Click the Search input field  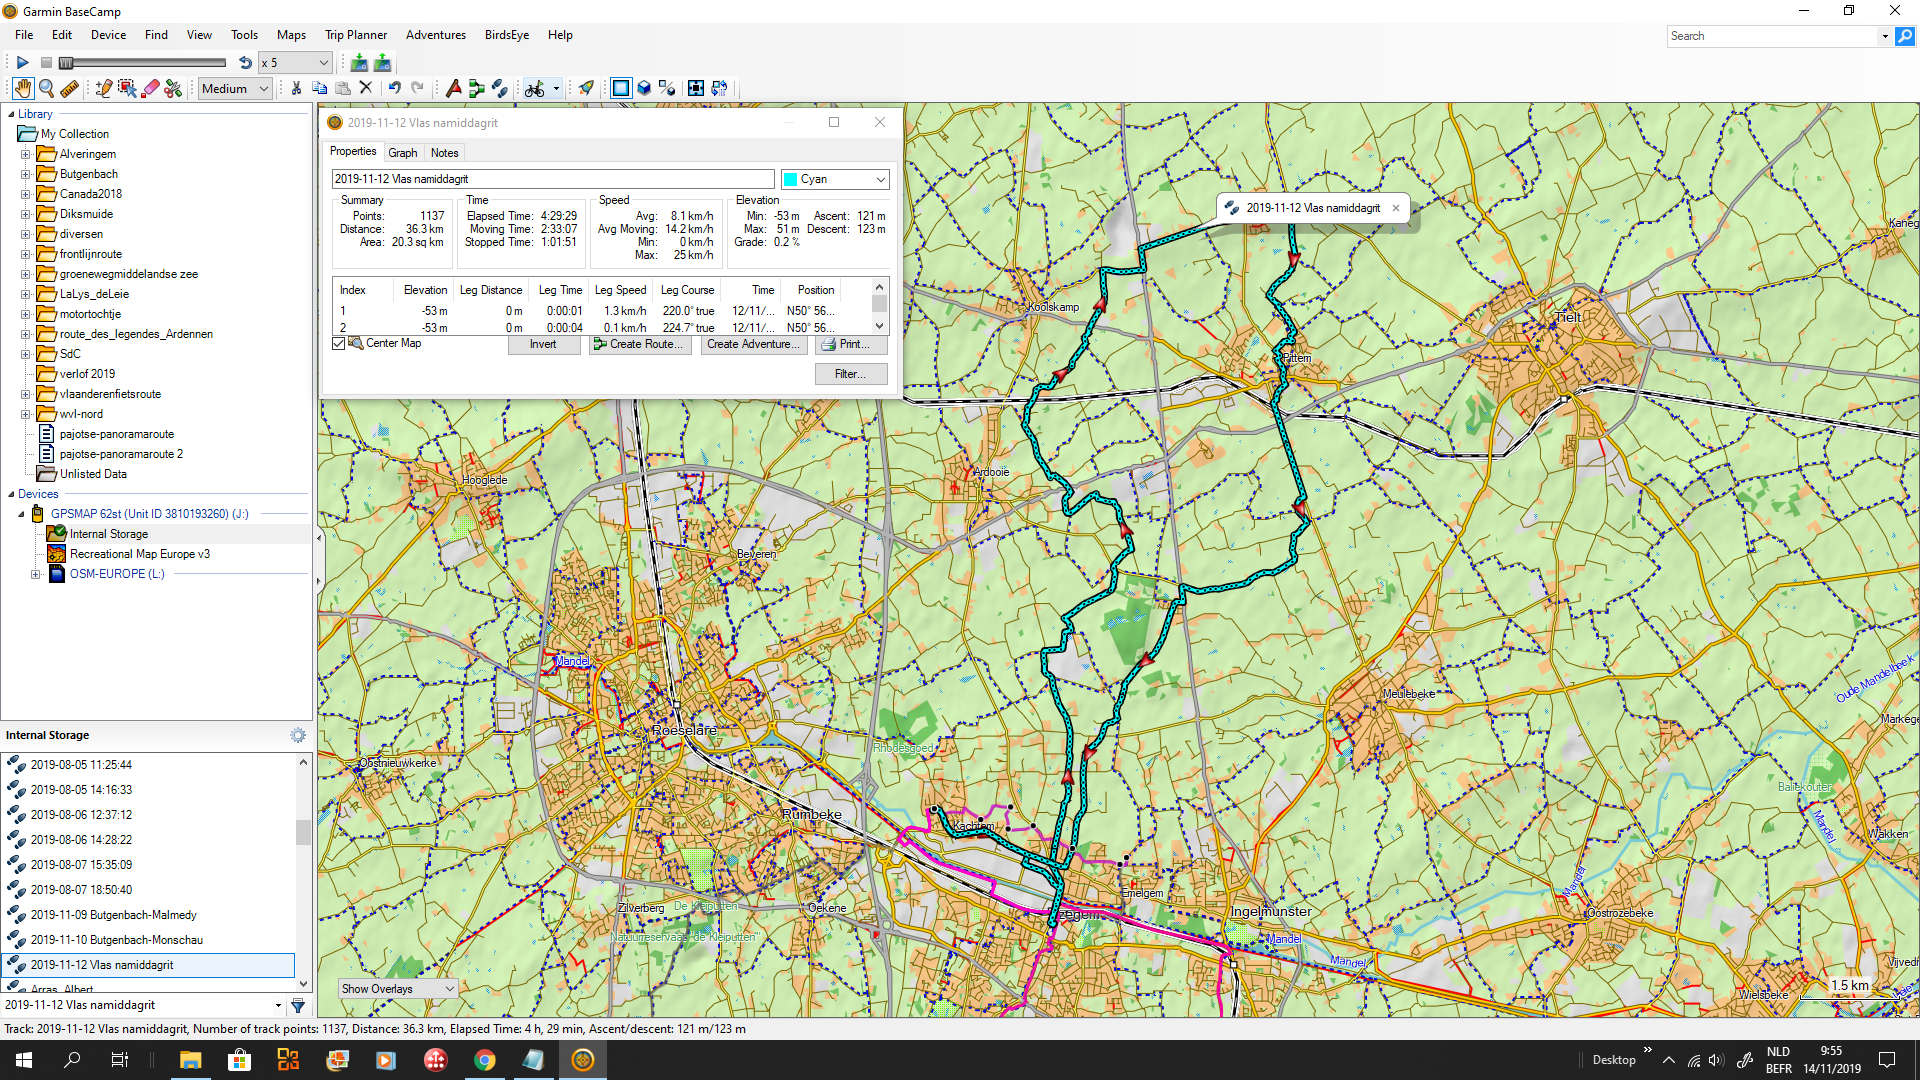click(1773, 36)
